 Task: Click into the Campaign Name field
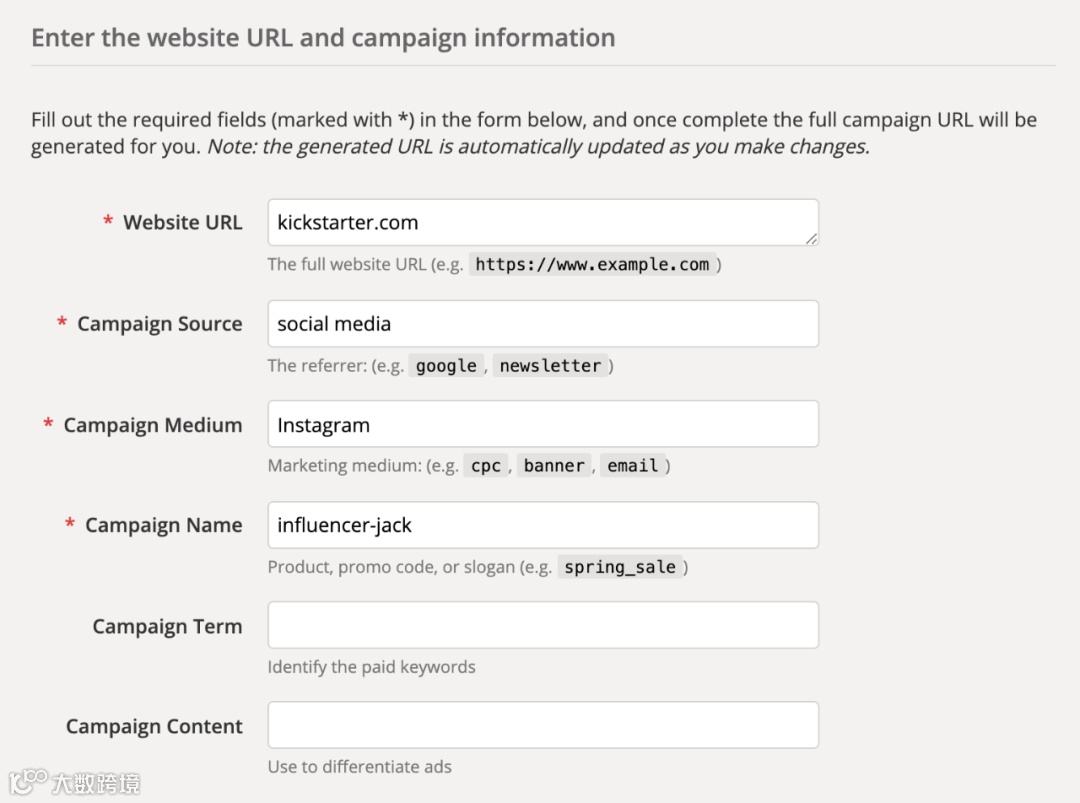click(x=542, y=525)
